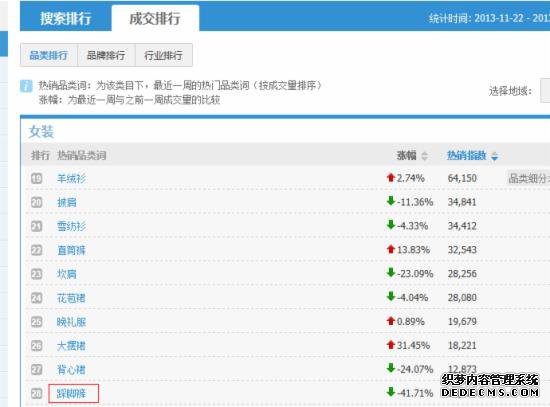Click green down arrow next to -23.09%
Viewport: 550px width, 407px height.
391,272
